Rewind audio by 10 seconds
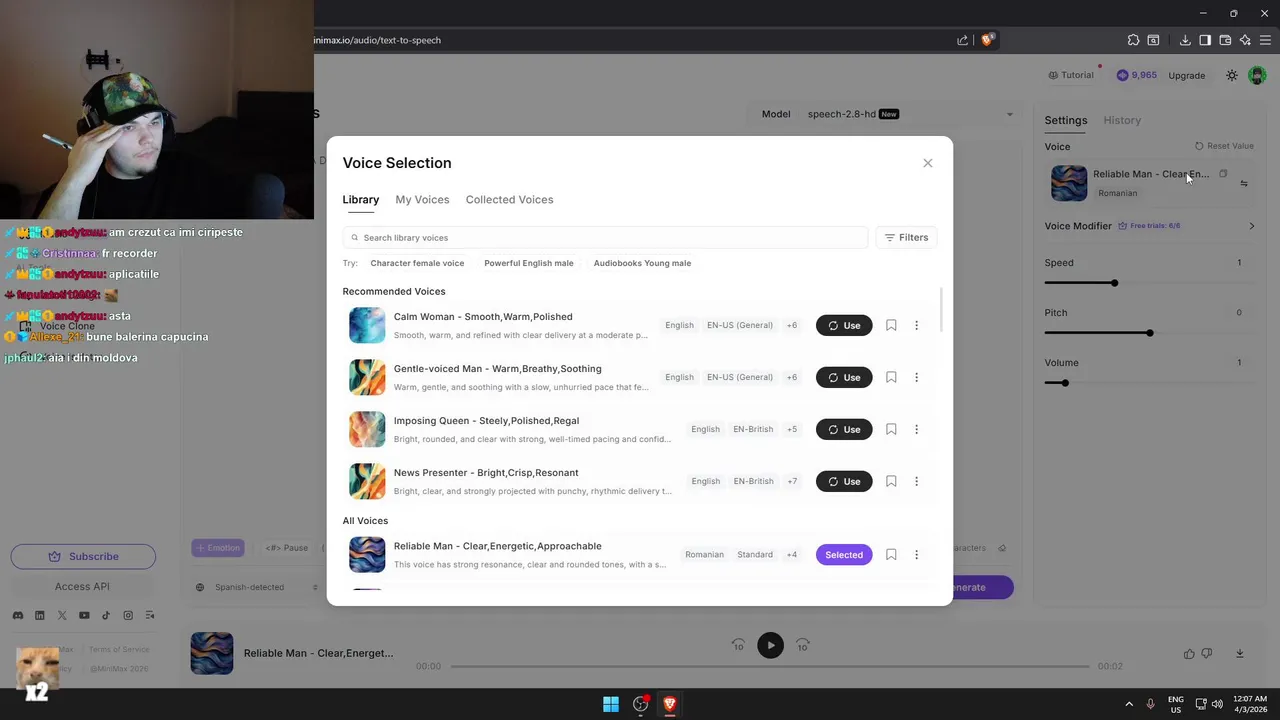The height and width of the screenshot is (720, 1280). coord(738,645)
